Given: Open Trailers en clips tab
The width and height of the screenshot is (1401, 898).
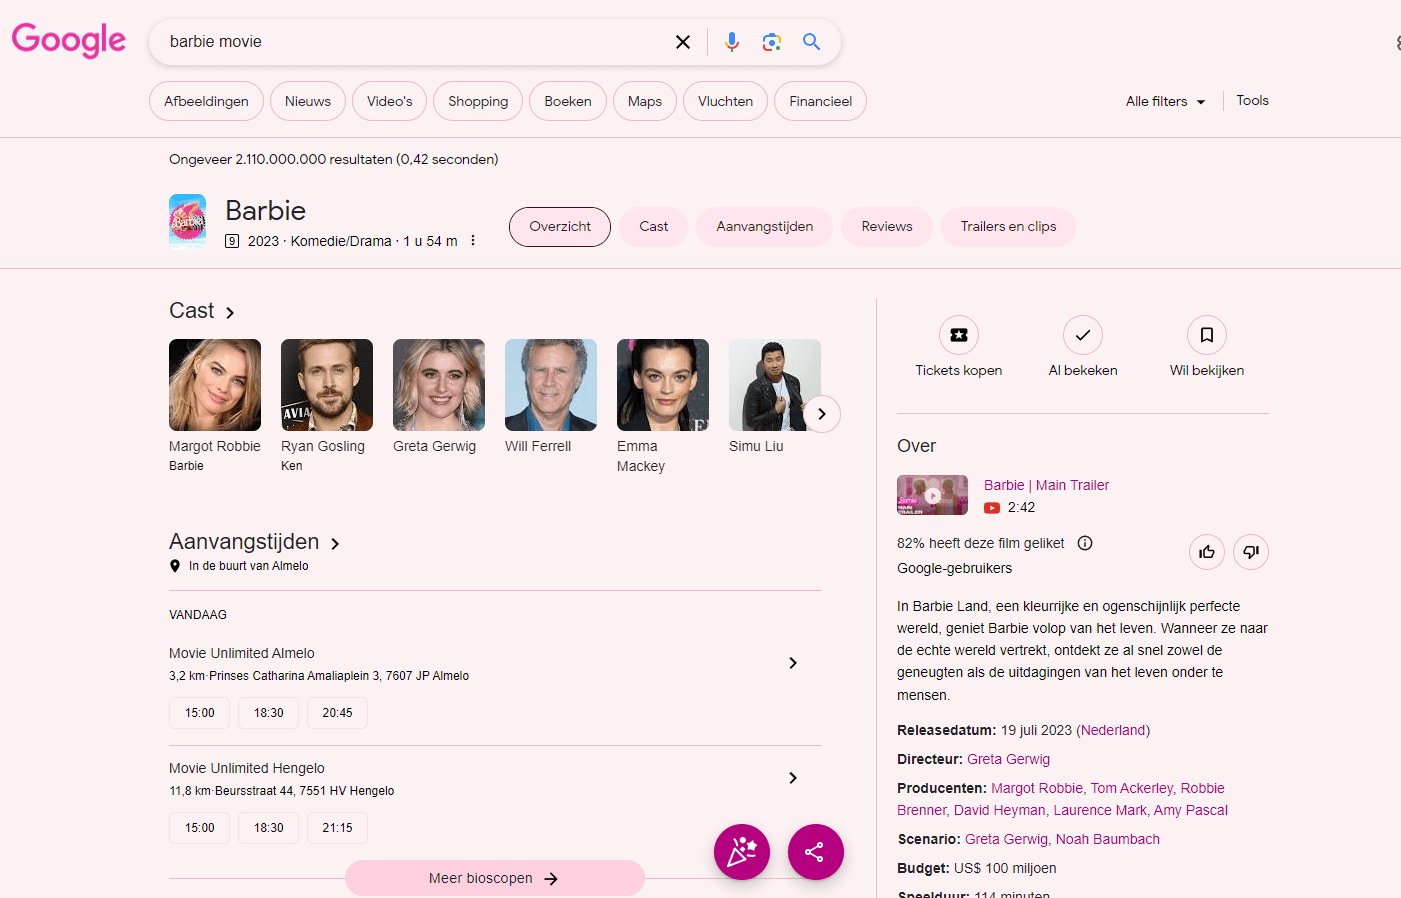Looking at the screenshot, I should point(1008,227).
